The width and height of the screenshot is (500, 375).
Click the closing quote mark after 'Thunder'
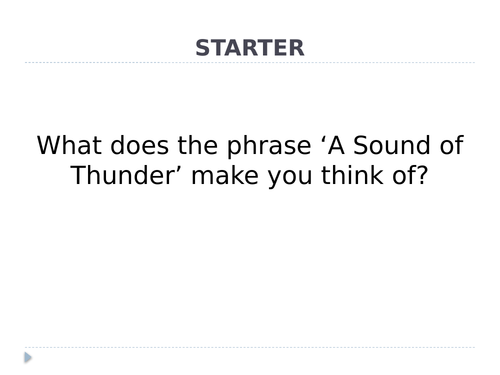[x=179, y=168]
